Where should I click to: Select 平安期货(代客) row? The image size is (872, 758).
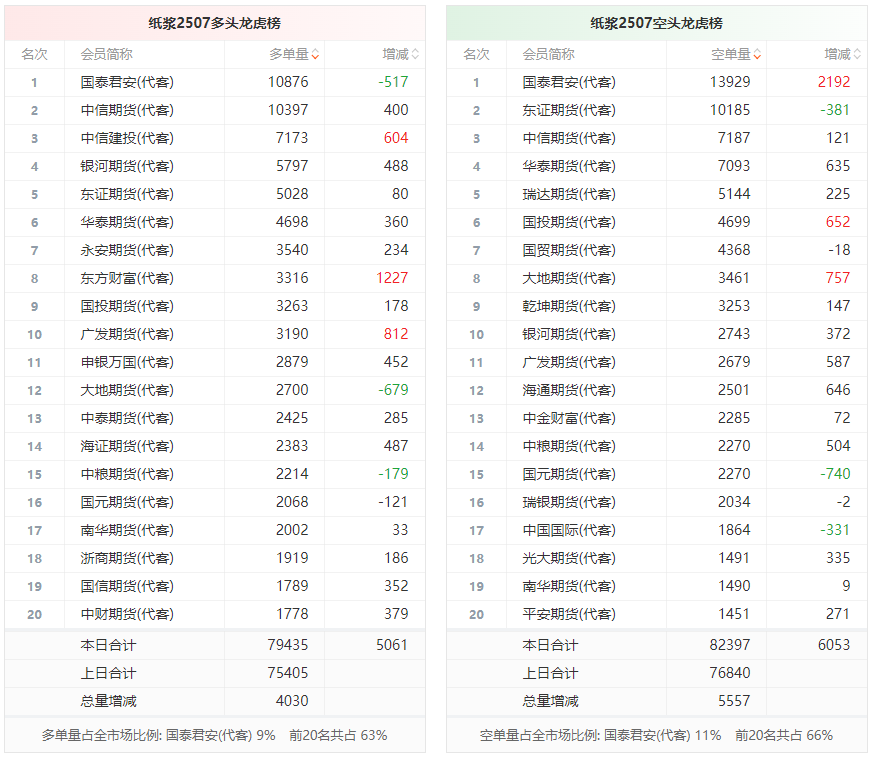click(656, 614)
